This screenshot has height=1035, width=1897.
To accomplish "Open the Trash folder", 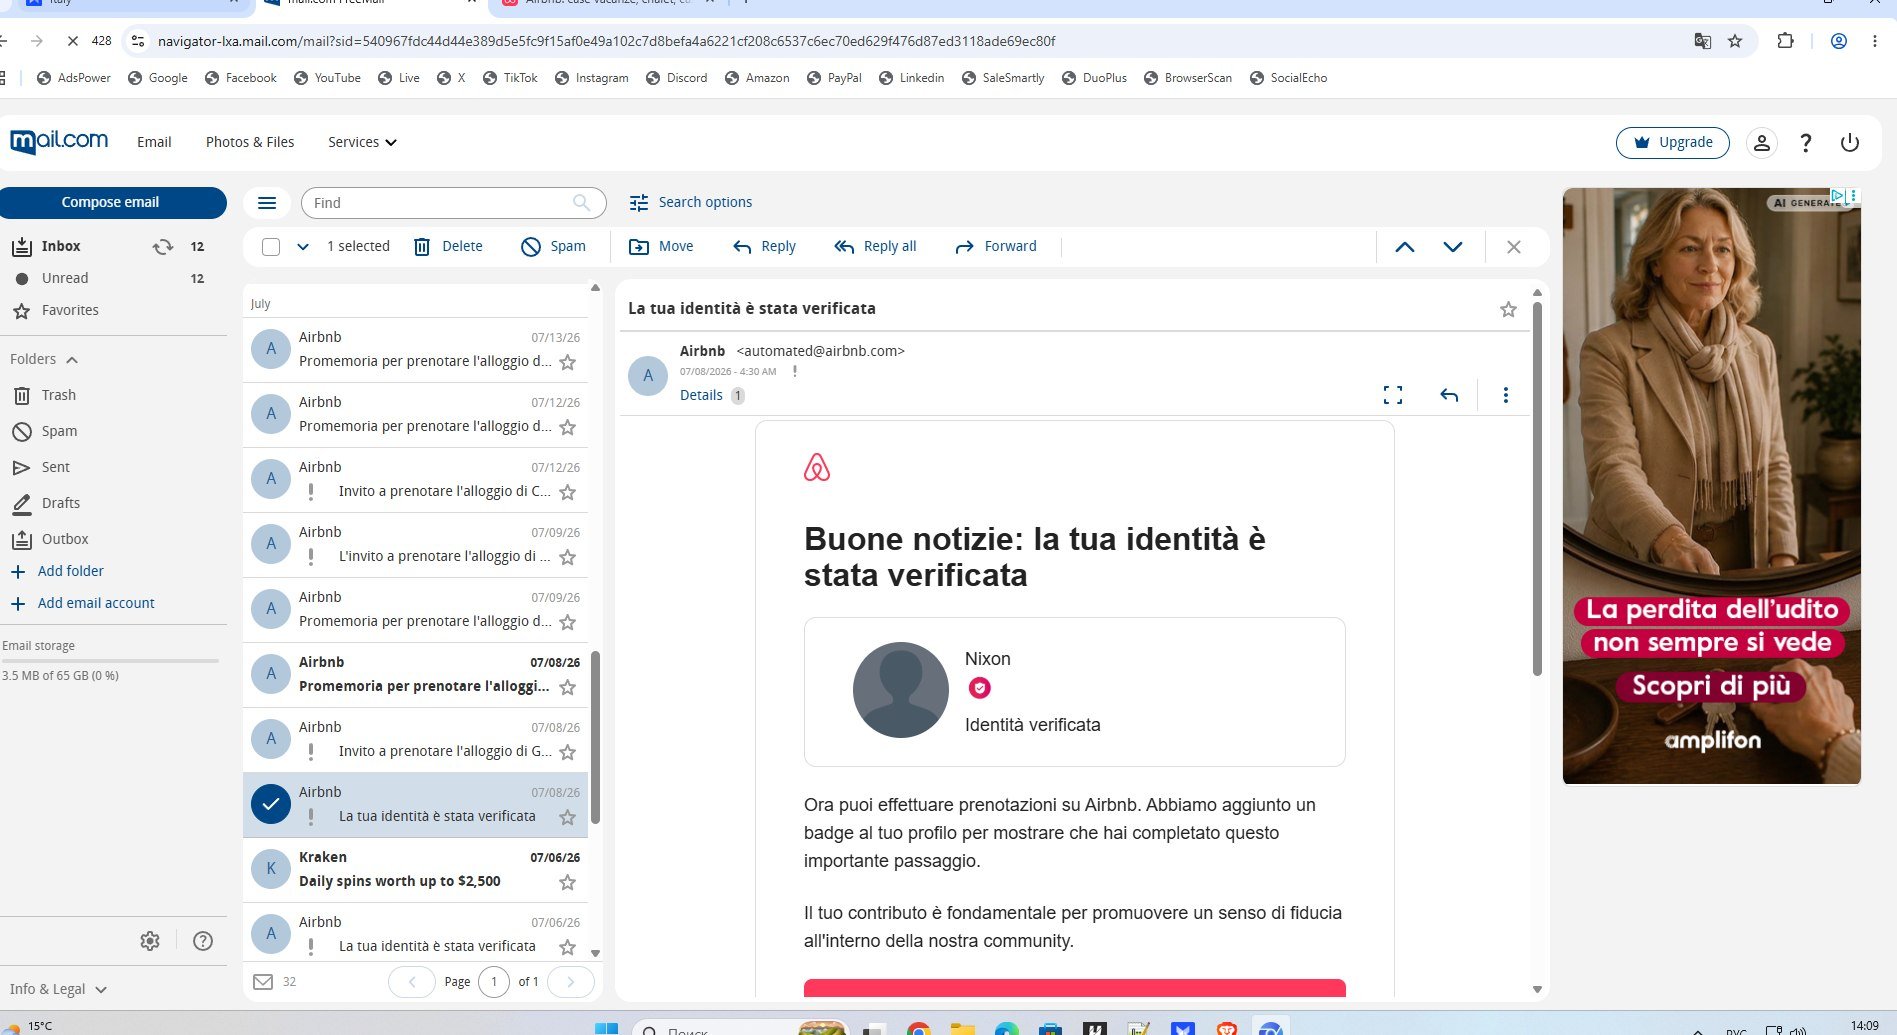I will point(59,395).
